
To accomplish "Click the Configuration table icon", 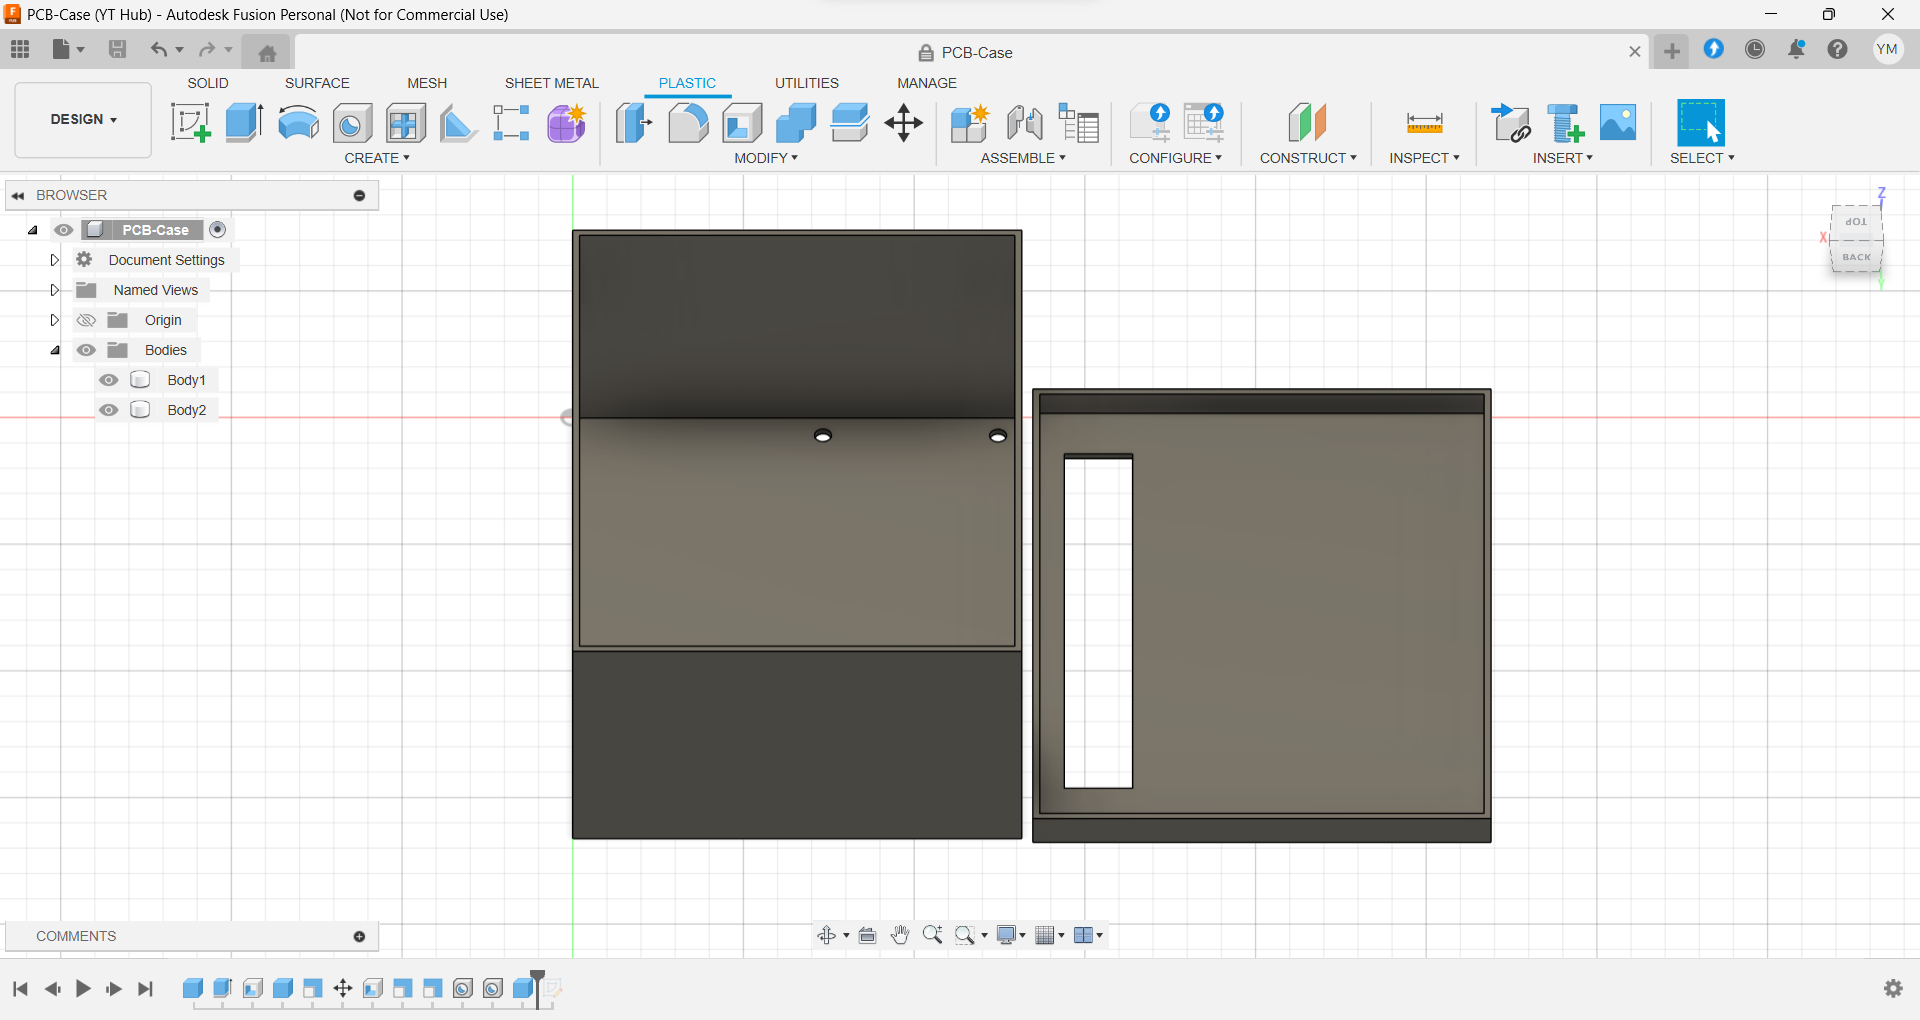I will coord(1204,123).
